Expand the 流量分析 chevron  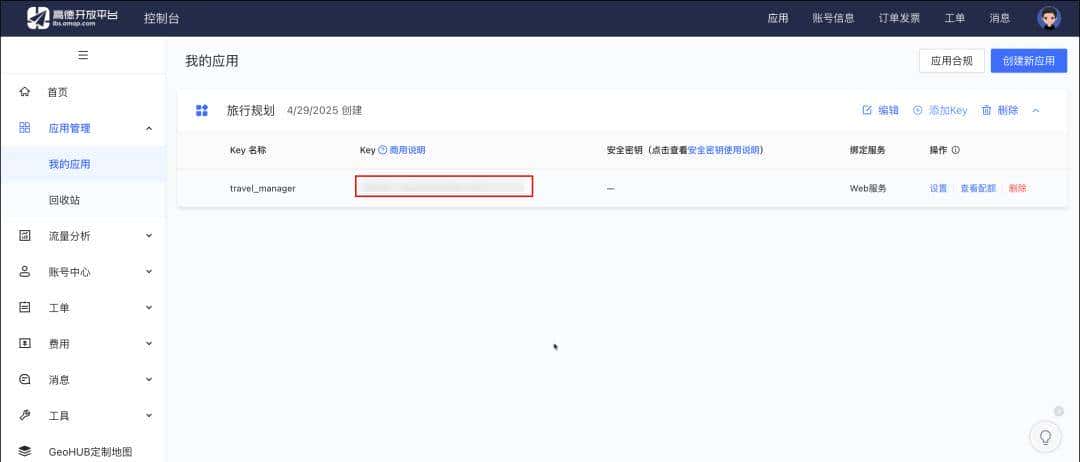coord(149,235)
